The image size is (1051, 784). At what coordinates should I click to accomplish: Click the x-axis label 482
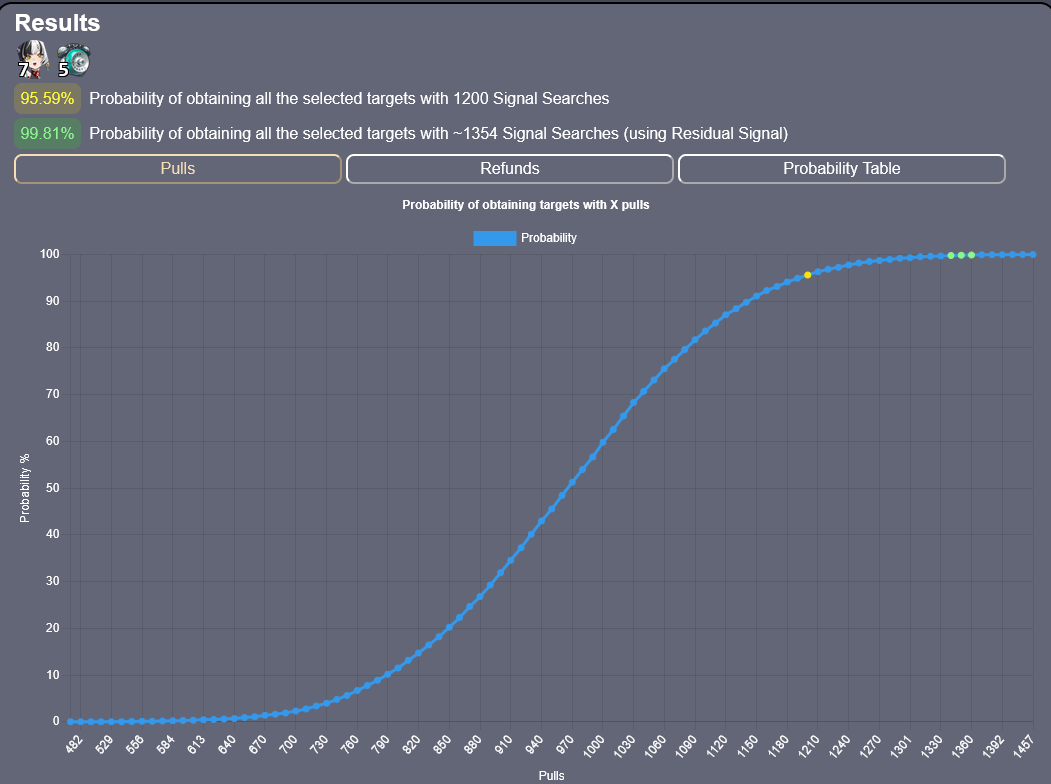[74, 743]
